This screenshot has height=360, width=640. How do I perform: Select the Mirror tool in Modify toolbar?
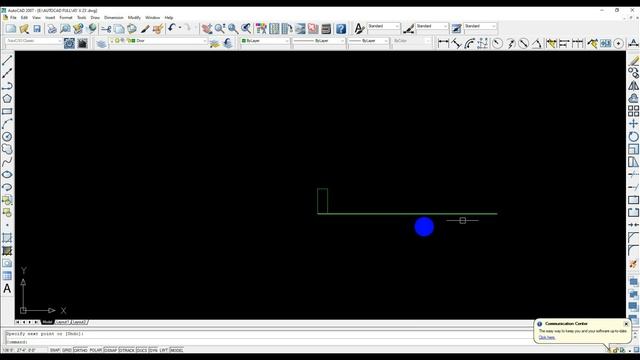pos(633,86)
